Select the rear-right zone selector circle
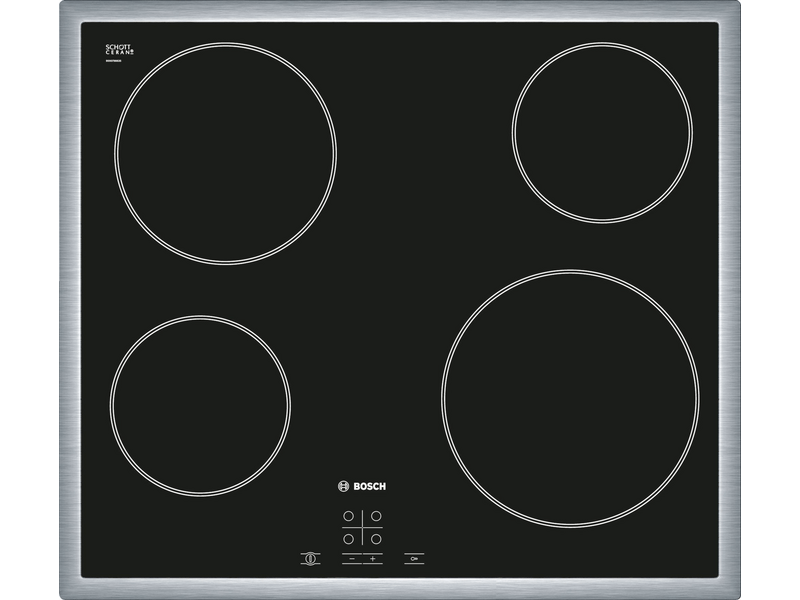This screenshot has width=800, height=600. pyautogui.click(x=374, y=517)
